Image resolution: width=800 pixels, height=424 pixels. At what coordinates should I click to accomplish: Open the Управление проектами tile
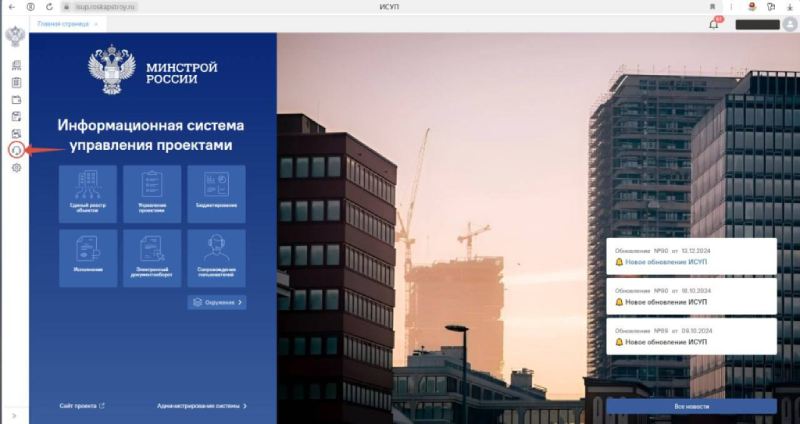152,193
